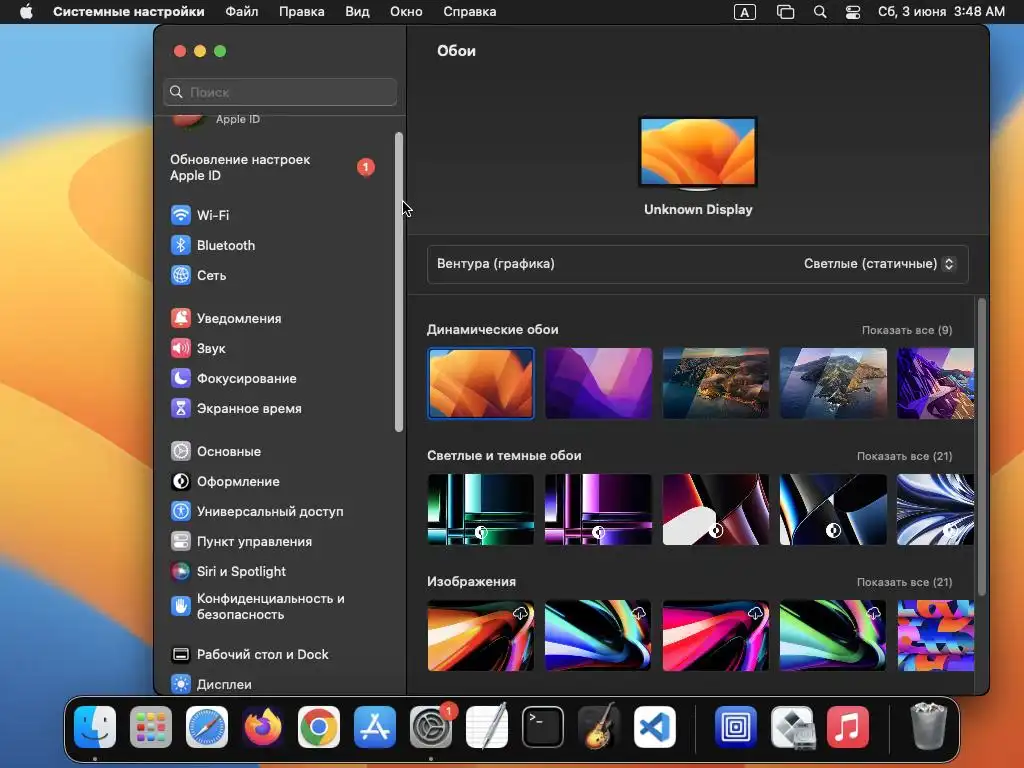Launch Safari from the Dock
This screenshot has width=1024, height=768.
tap(207, 727)
